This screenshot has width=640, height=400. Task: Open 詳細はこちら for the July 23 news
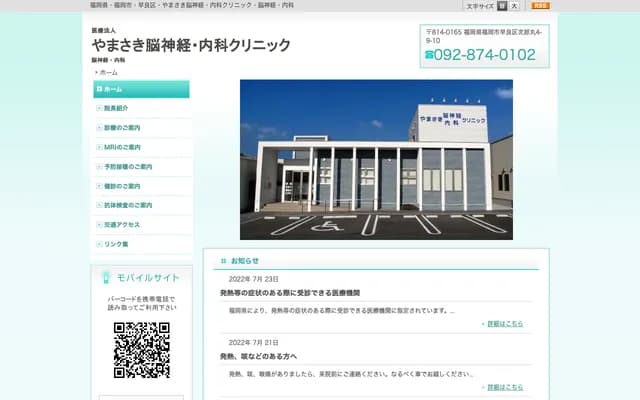tap(505, 324)
